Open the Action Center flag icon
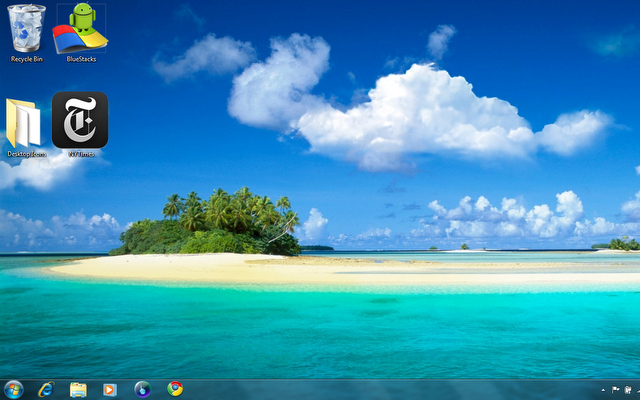Screen dimensions: 640x400 (x=615, y=390)
